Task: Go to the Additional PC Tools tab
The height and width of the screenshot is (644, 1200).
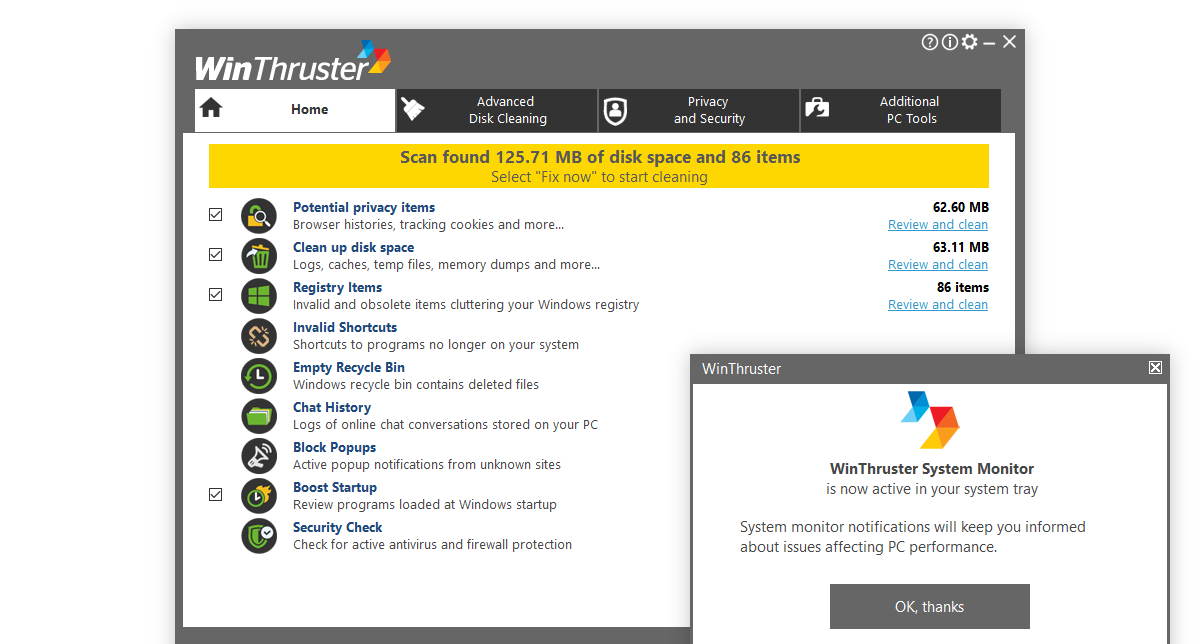Action: [x=900, y=110]
